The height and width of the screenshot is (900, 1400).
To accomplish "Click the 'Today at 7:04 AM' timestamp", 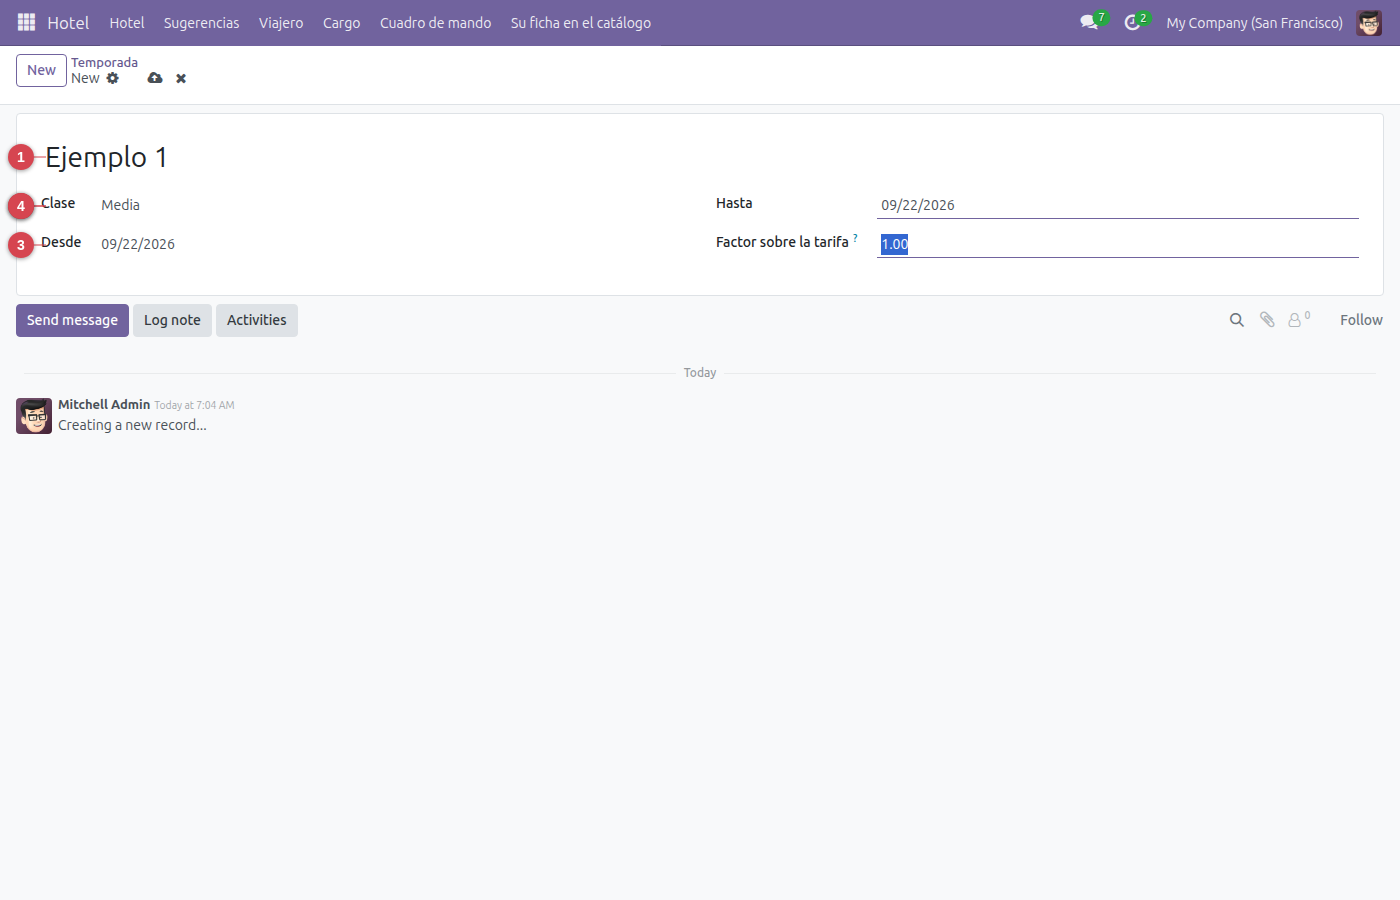I will click(194, 405).
